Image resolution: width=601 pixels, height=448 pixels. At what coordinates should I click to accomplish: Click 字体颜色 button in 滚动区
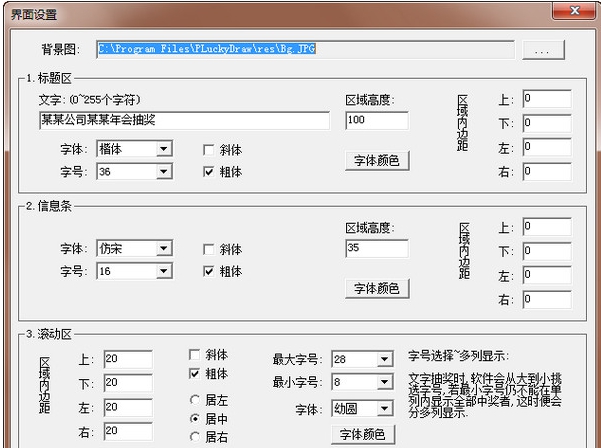coord(363,435)
